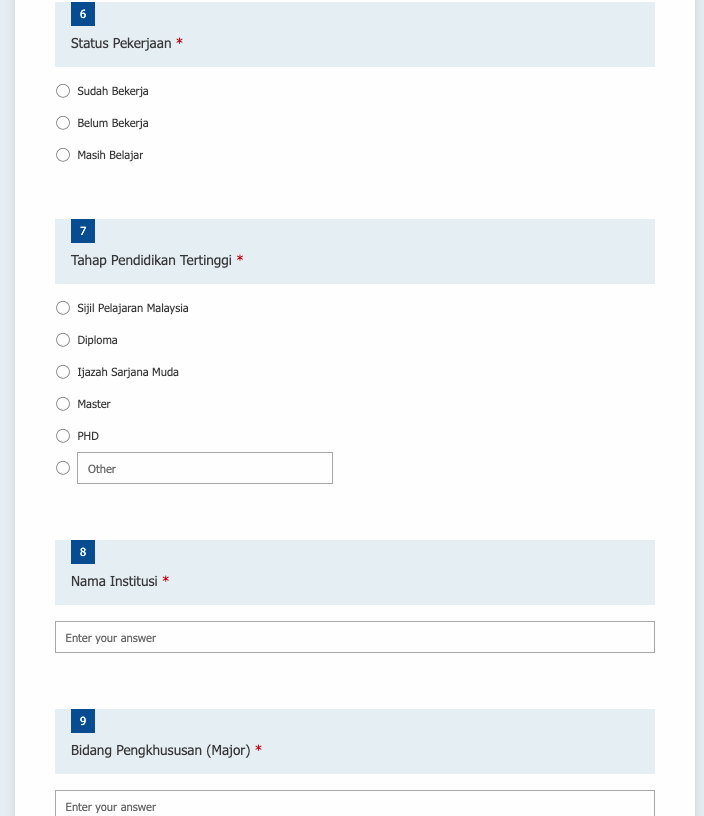The height and width of the screenshot is (816, 704).
Task: Select the PHD radio option
Action: (x=63, y=436)
